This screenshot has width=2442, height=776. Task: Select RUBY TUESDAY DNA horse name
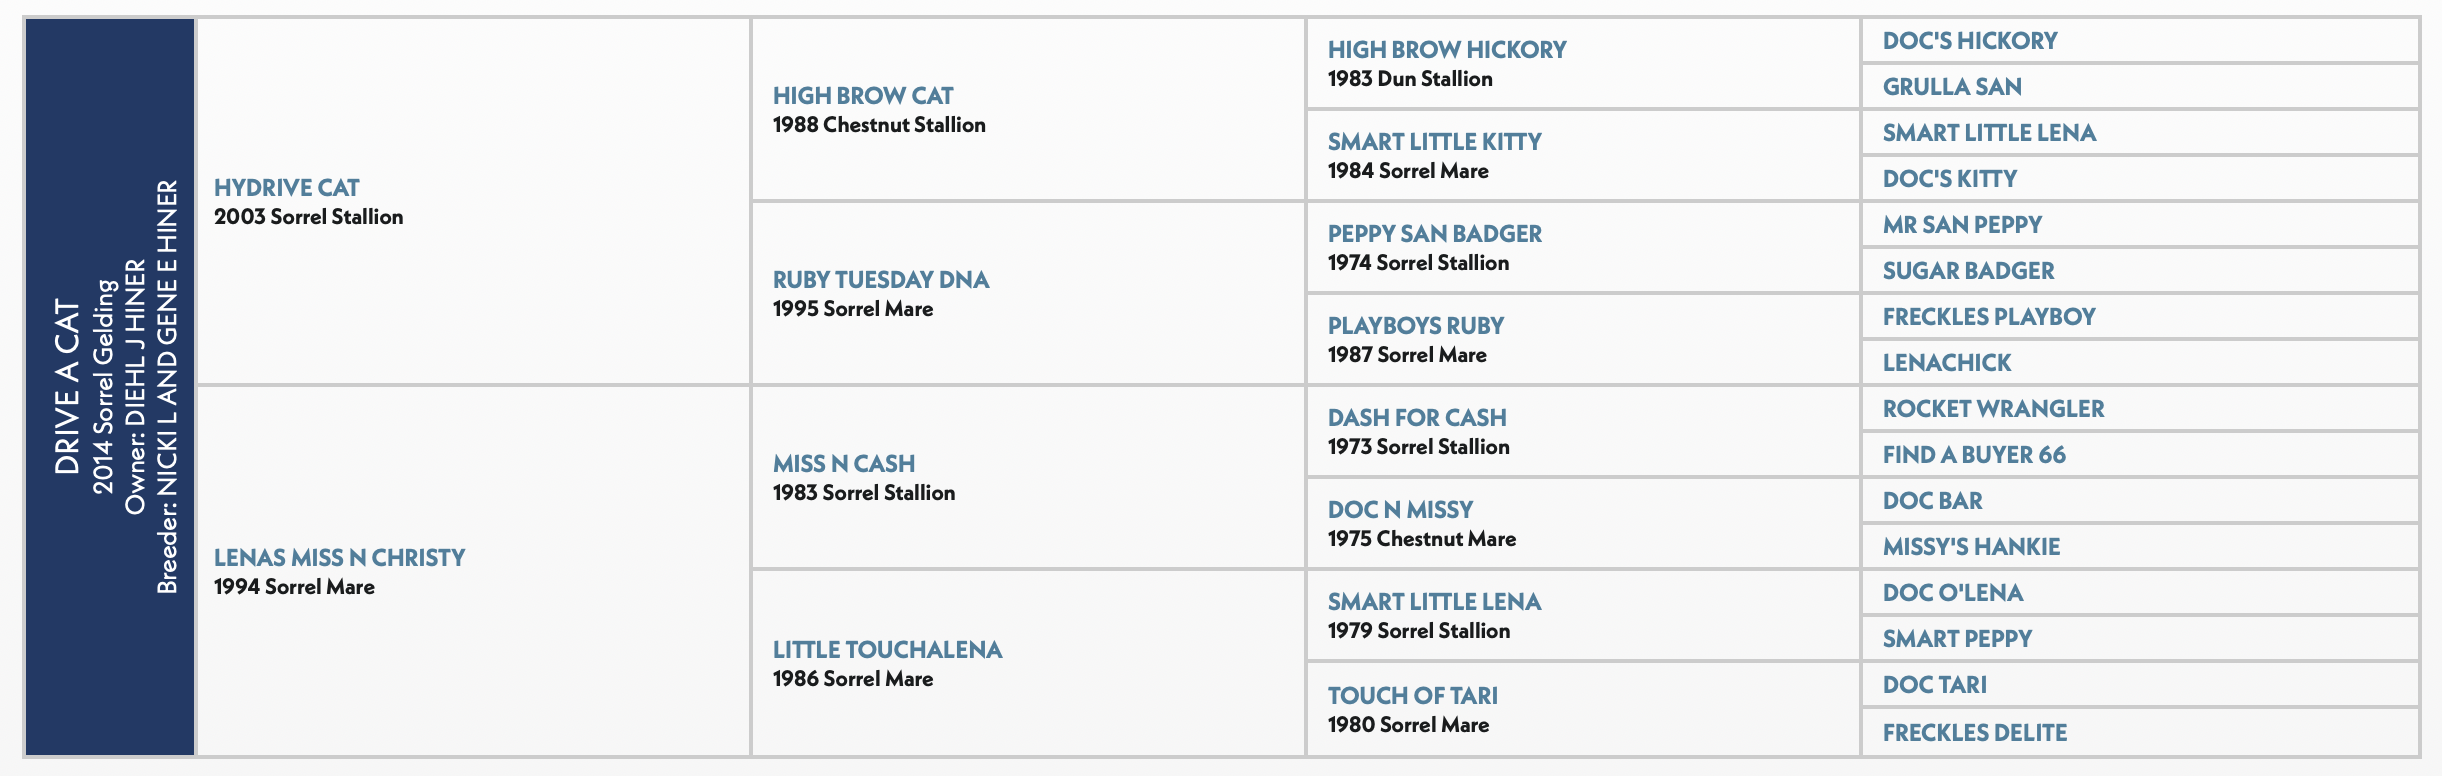(x=881, y=280)
